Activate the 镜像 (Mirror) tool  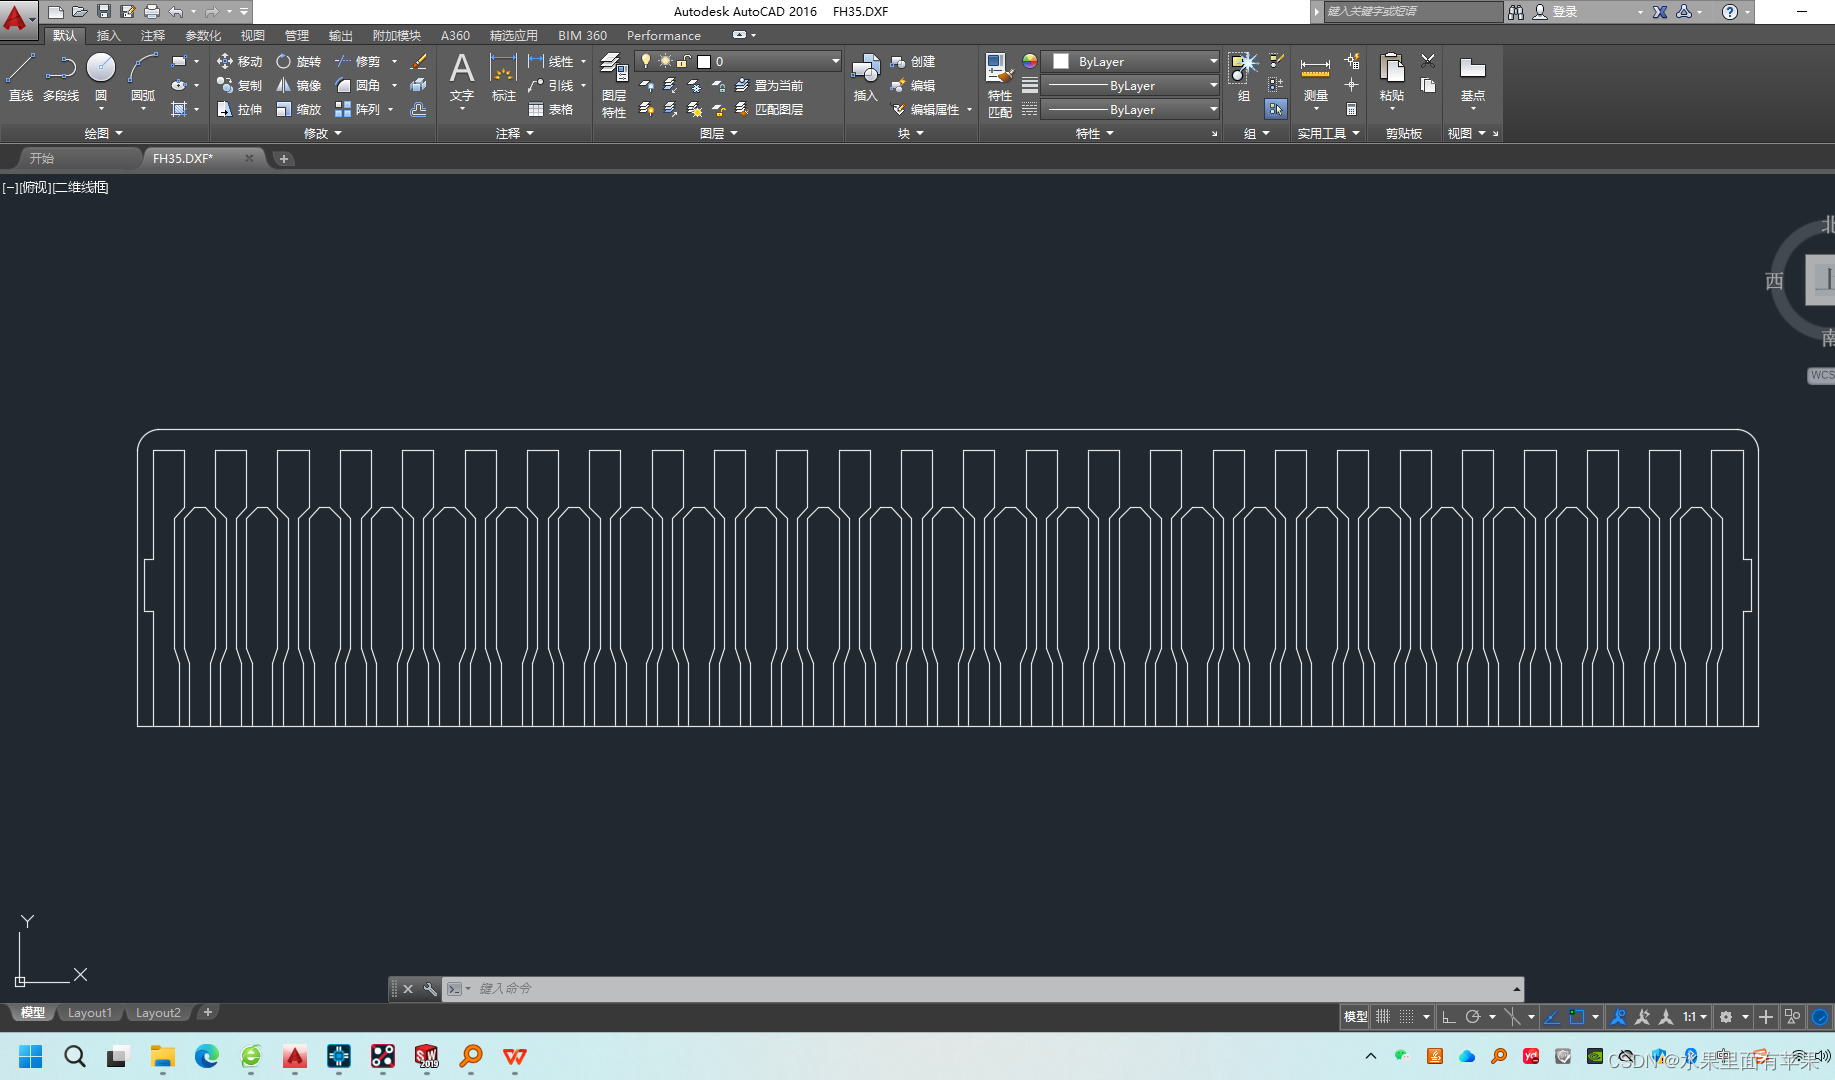[299, 86]
